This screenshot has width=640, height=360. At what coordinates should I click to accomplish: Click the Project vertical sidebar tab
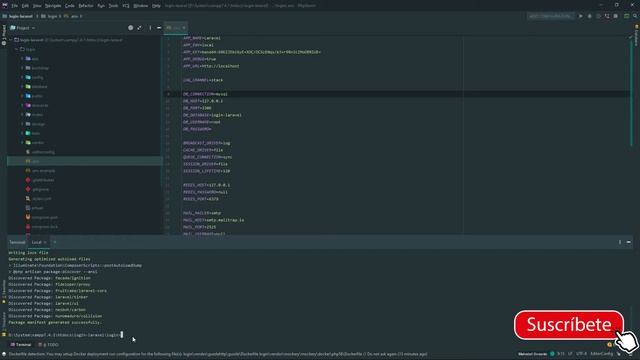(4, 35)
